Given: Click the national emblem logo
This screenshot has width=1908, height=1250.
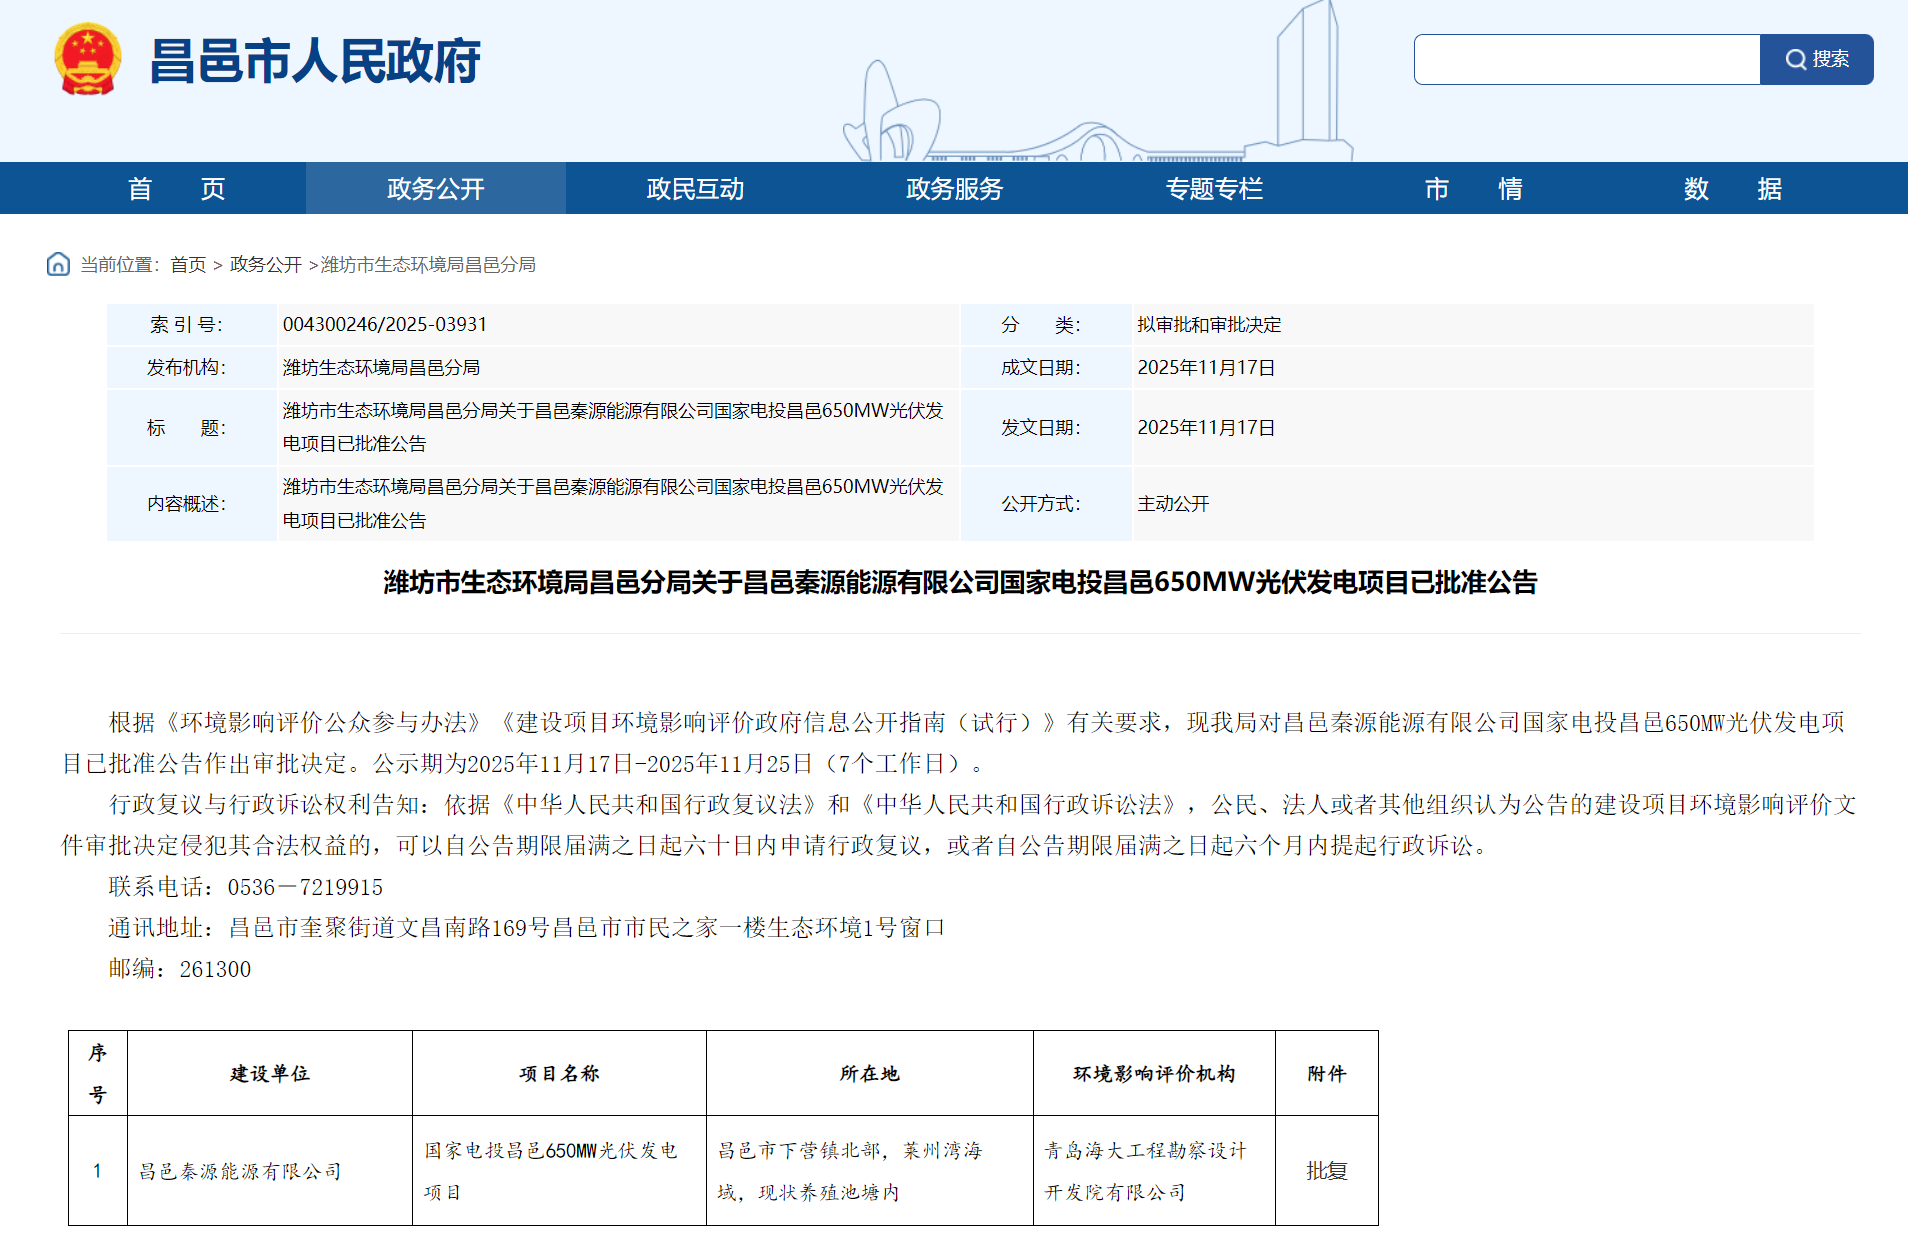Looking at the screenshot, I should click(x=88, y=60).
